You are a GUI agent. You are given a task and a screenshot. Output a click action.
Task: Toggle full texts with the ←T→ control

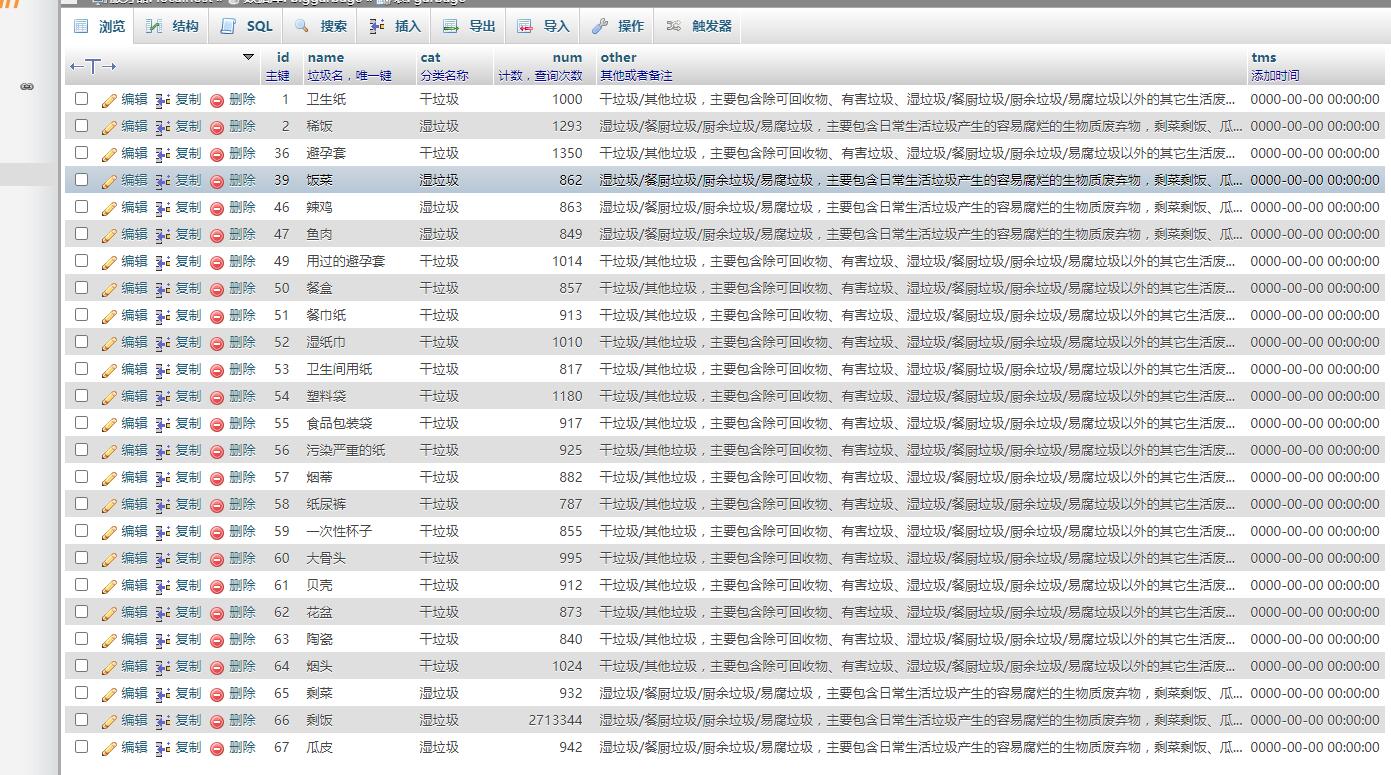92,66
